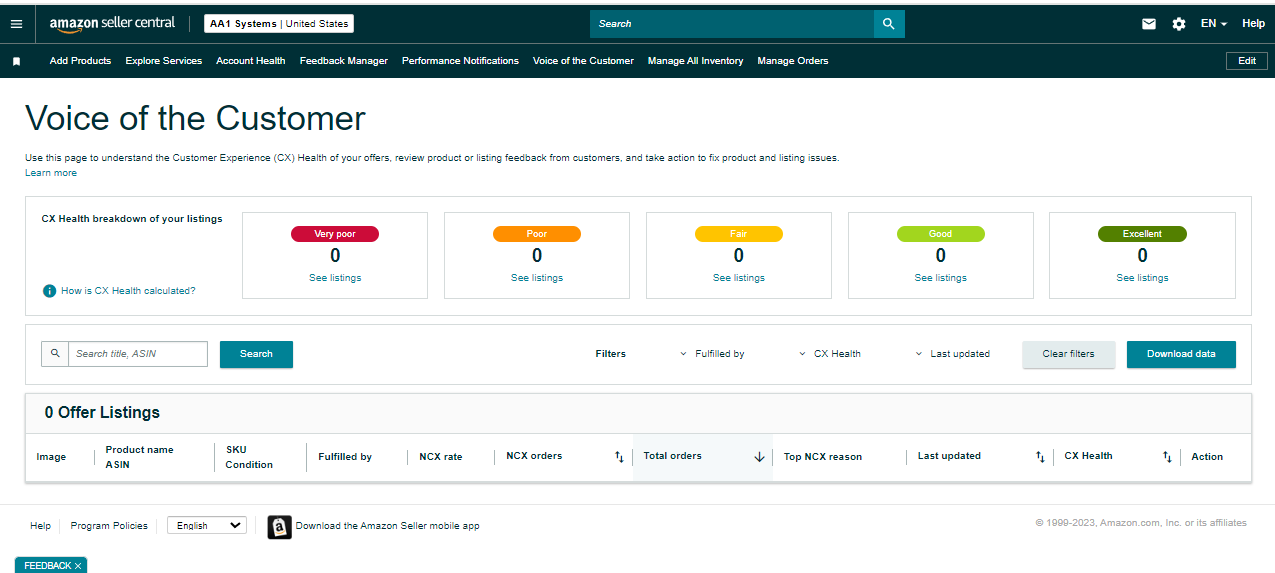
Task: Click the yellow Fair badge
Action: [x=739, y=234]
